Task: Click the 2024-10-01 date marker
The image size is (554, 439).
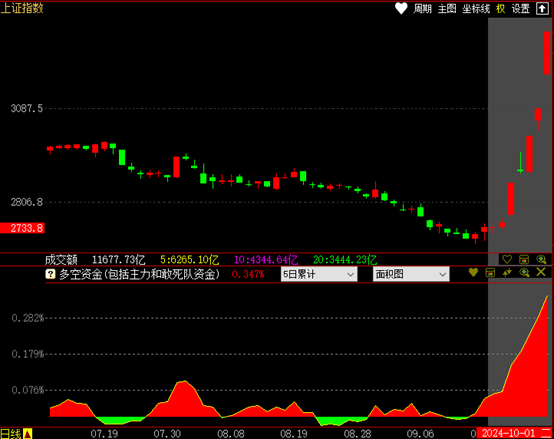Action: (x=508, y=433)
